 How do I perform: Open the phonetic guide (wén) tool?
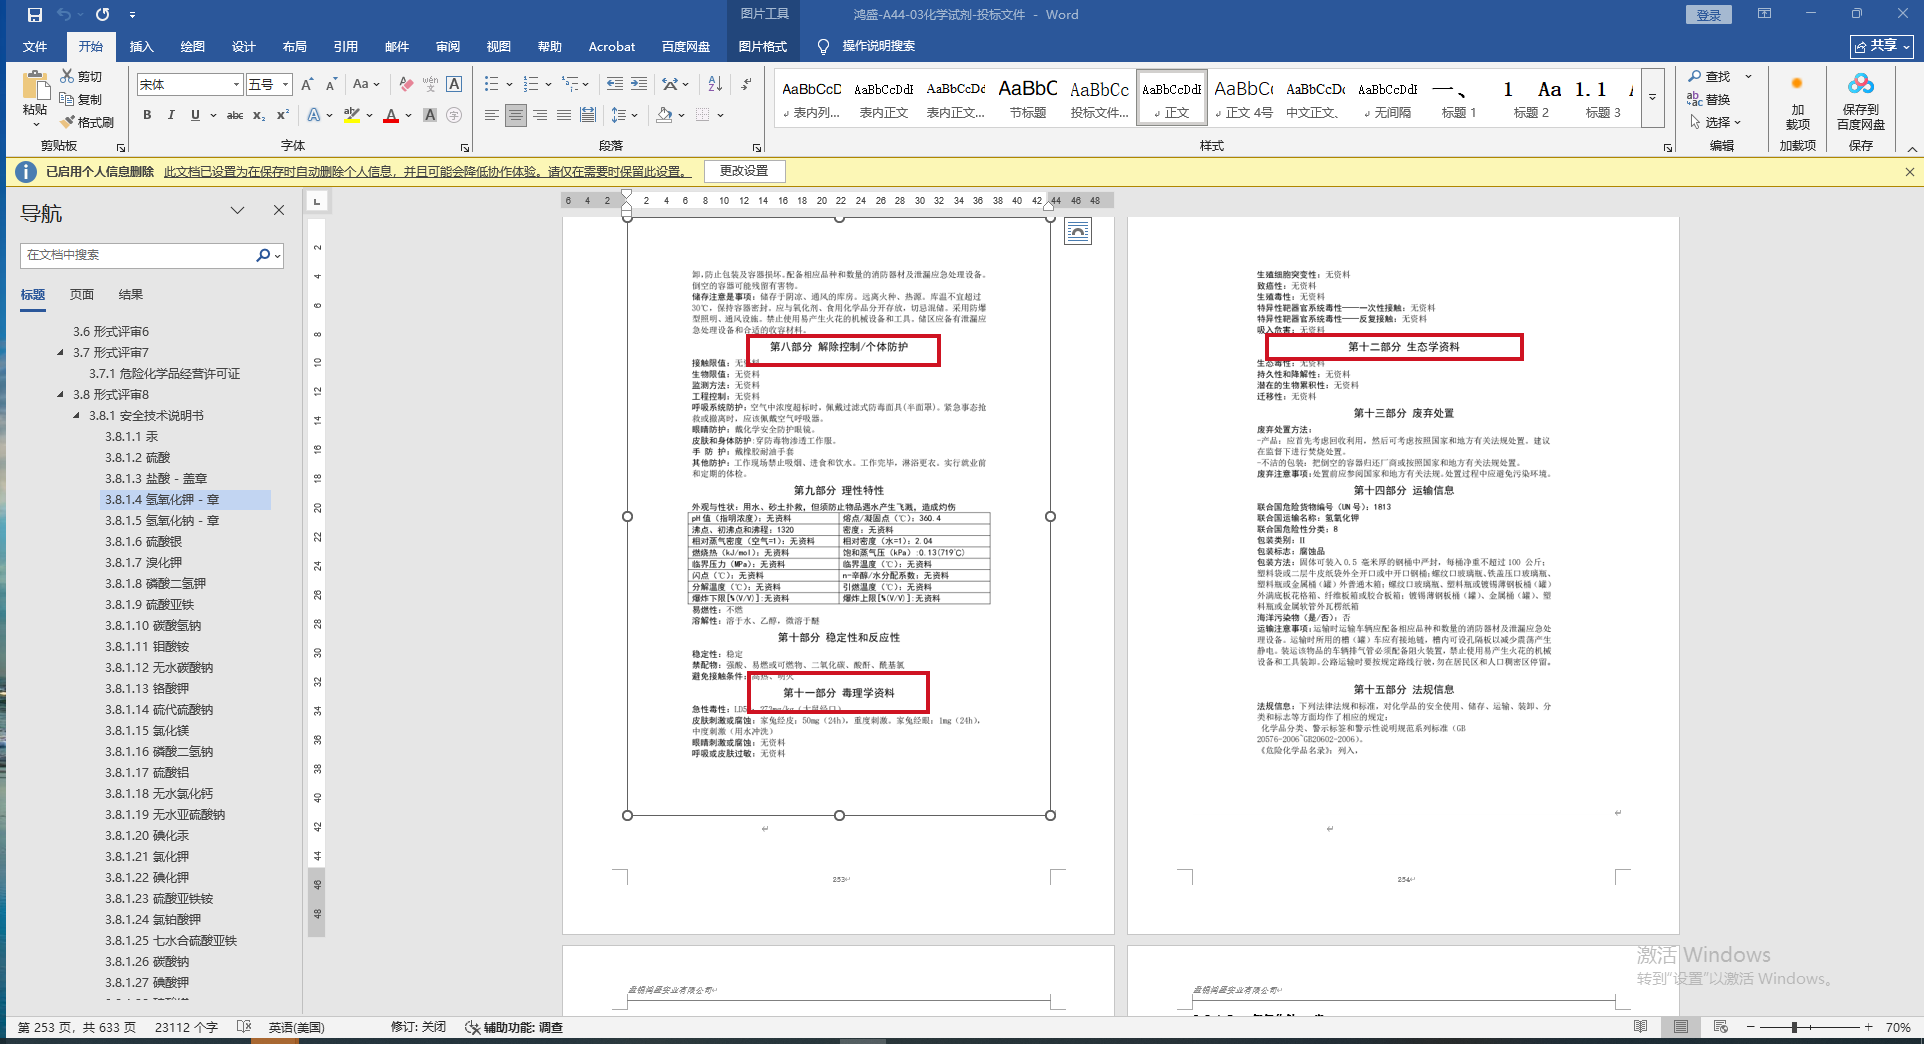point(430,84)
